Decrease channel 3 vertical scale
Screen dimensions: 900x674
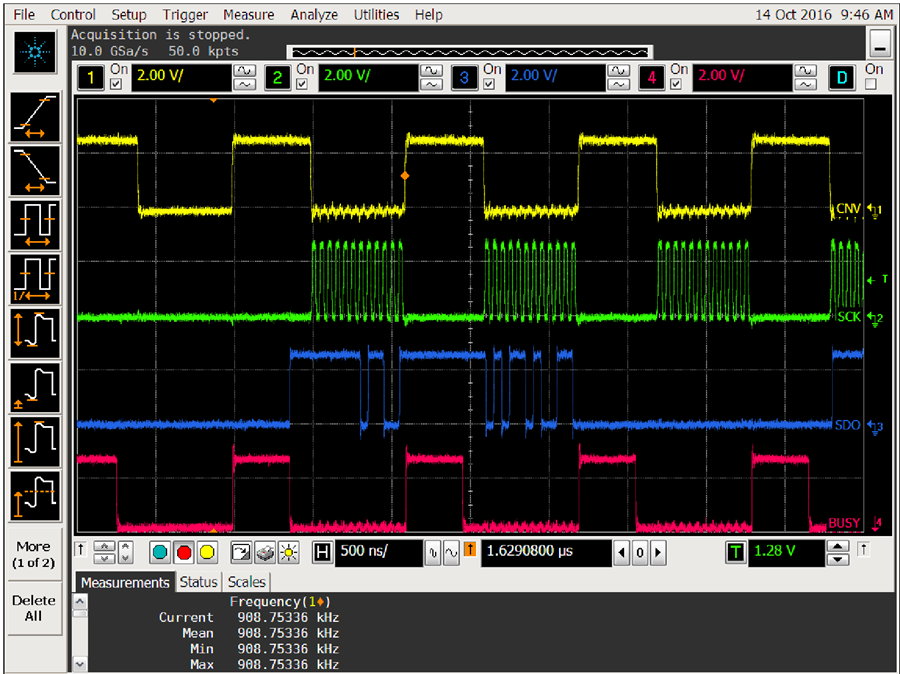pyautogui.click(x=618, y=85)
